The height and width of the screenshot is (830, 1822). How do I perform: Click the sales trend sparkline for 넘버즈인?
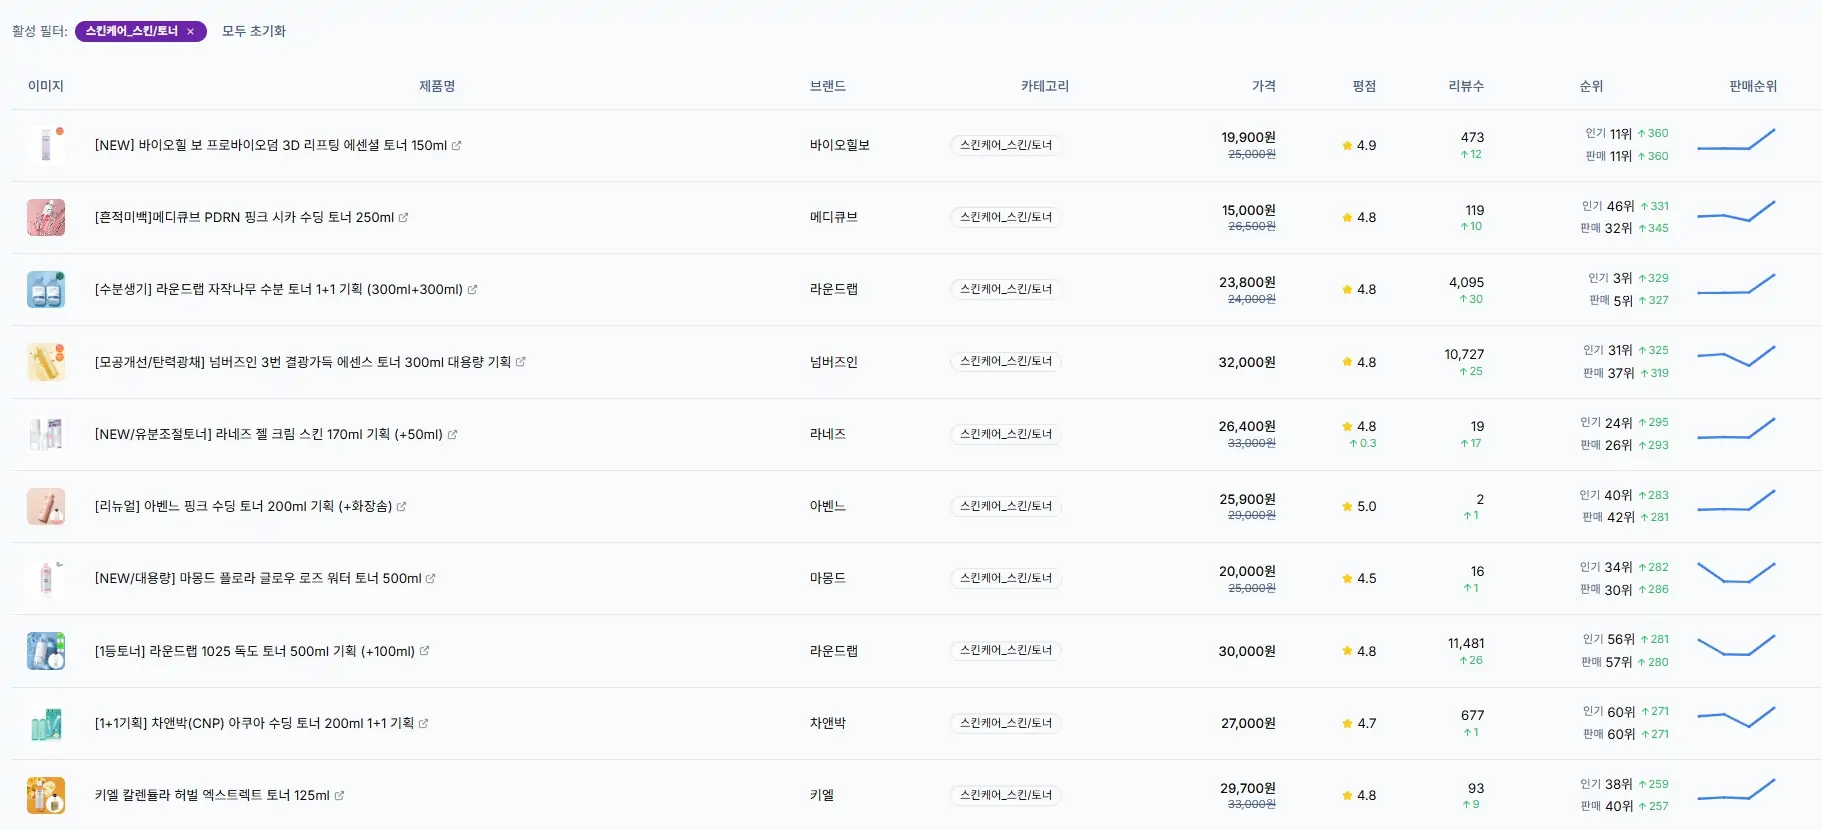1736,356
